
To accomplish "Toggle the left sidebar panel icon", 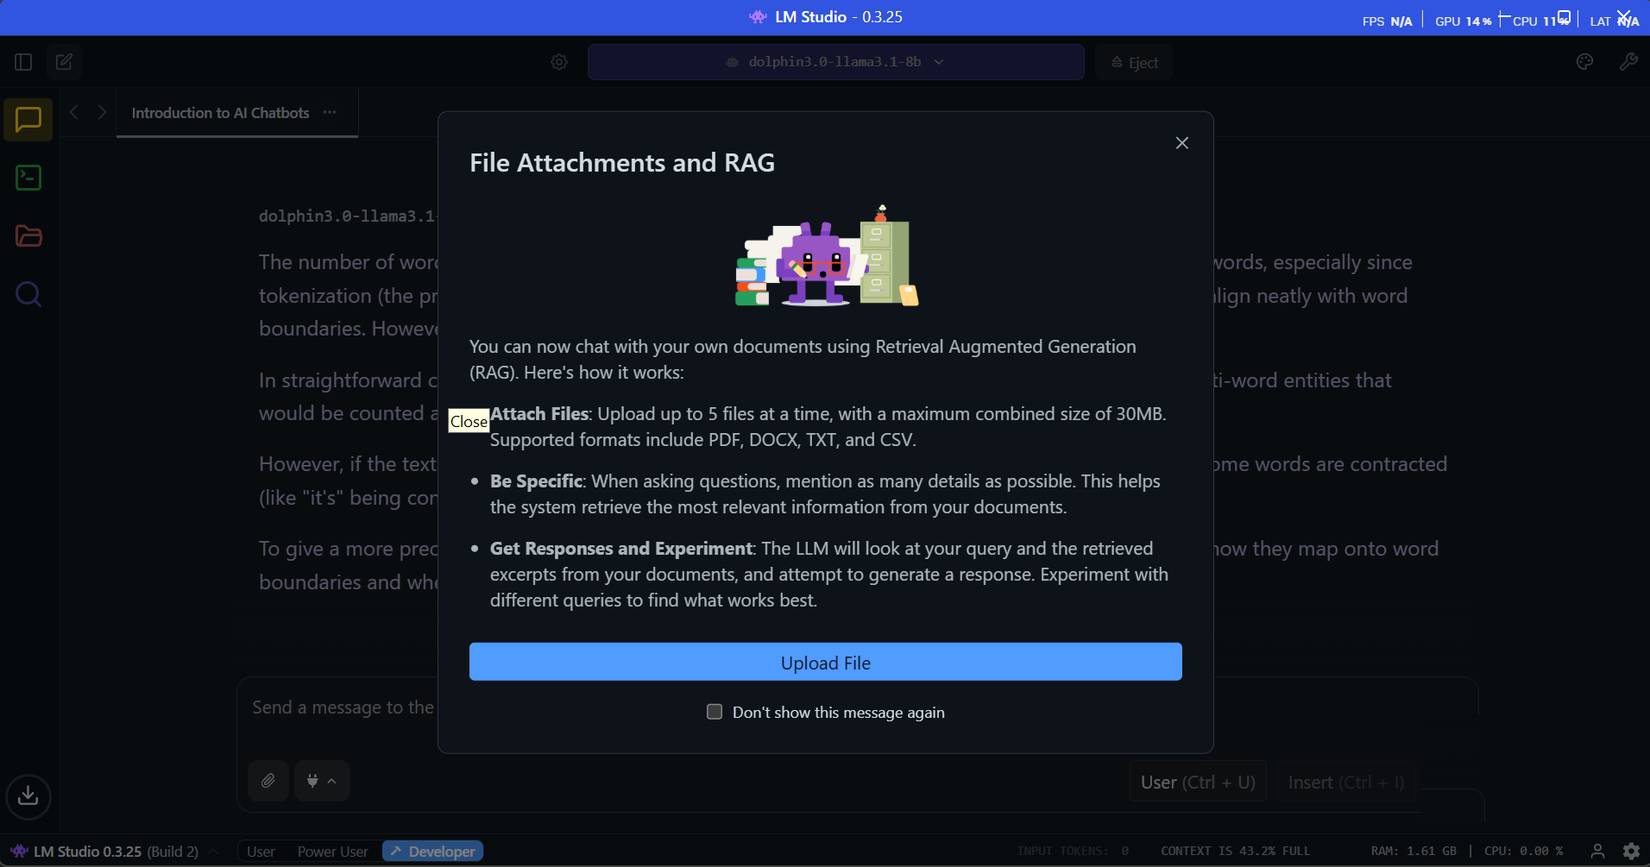I will click(x=23, y=62).
